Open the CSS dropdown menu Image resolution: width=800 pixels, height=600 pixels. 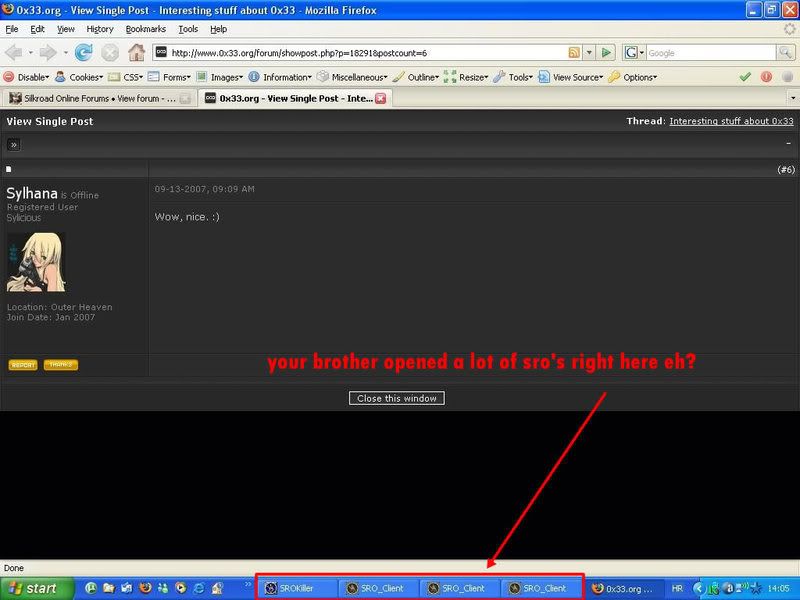(126, 77)
